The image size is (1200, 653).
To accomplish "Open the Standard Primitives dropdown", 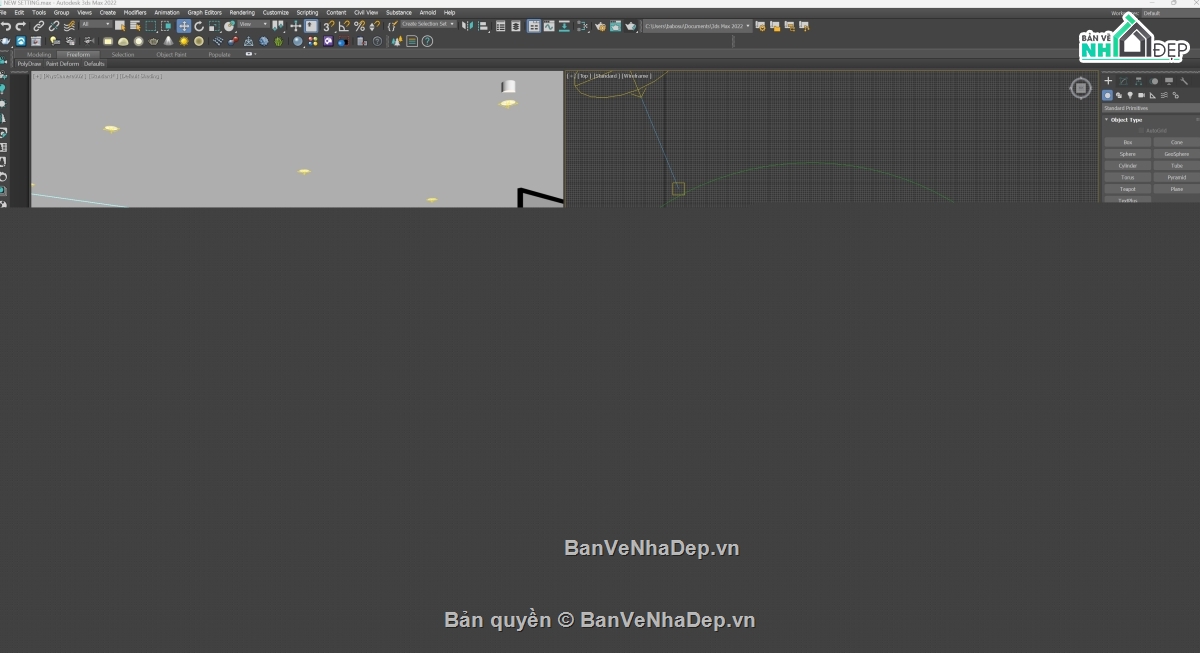I will (x=1150, y=107).
